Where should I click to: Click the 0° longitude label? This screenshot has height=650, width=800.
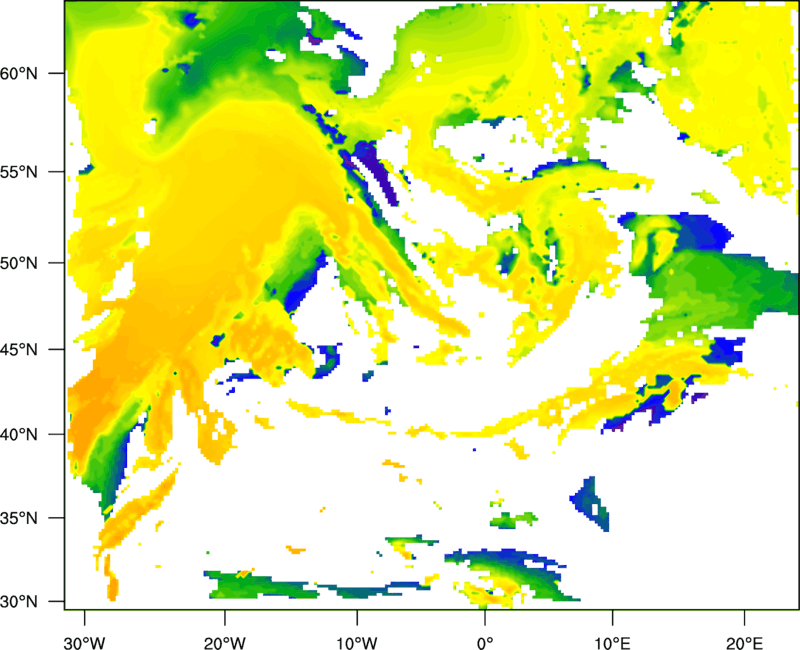point(485,643)
